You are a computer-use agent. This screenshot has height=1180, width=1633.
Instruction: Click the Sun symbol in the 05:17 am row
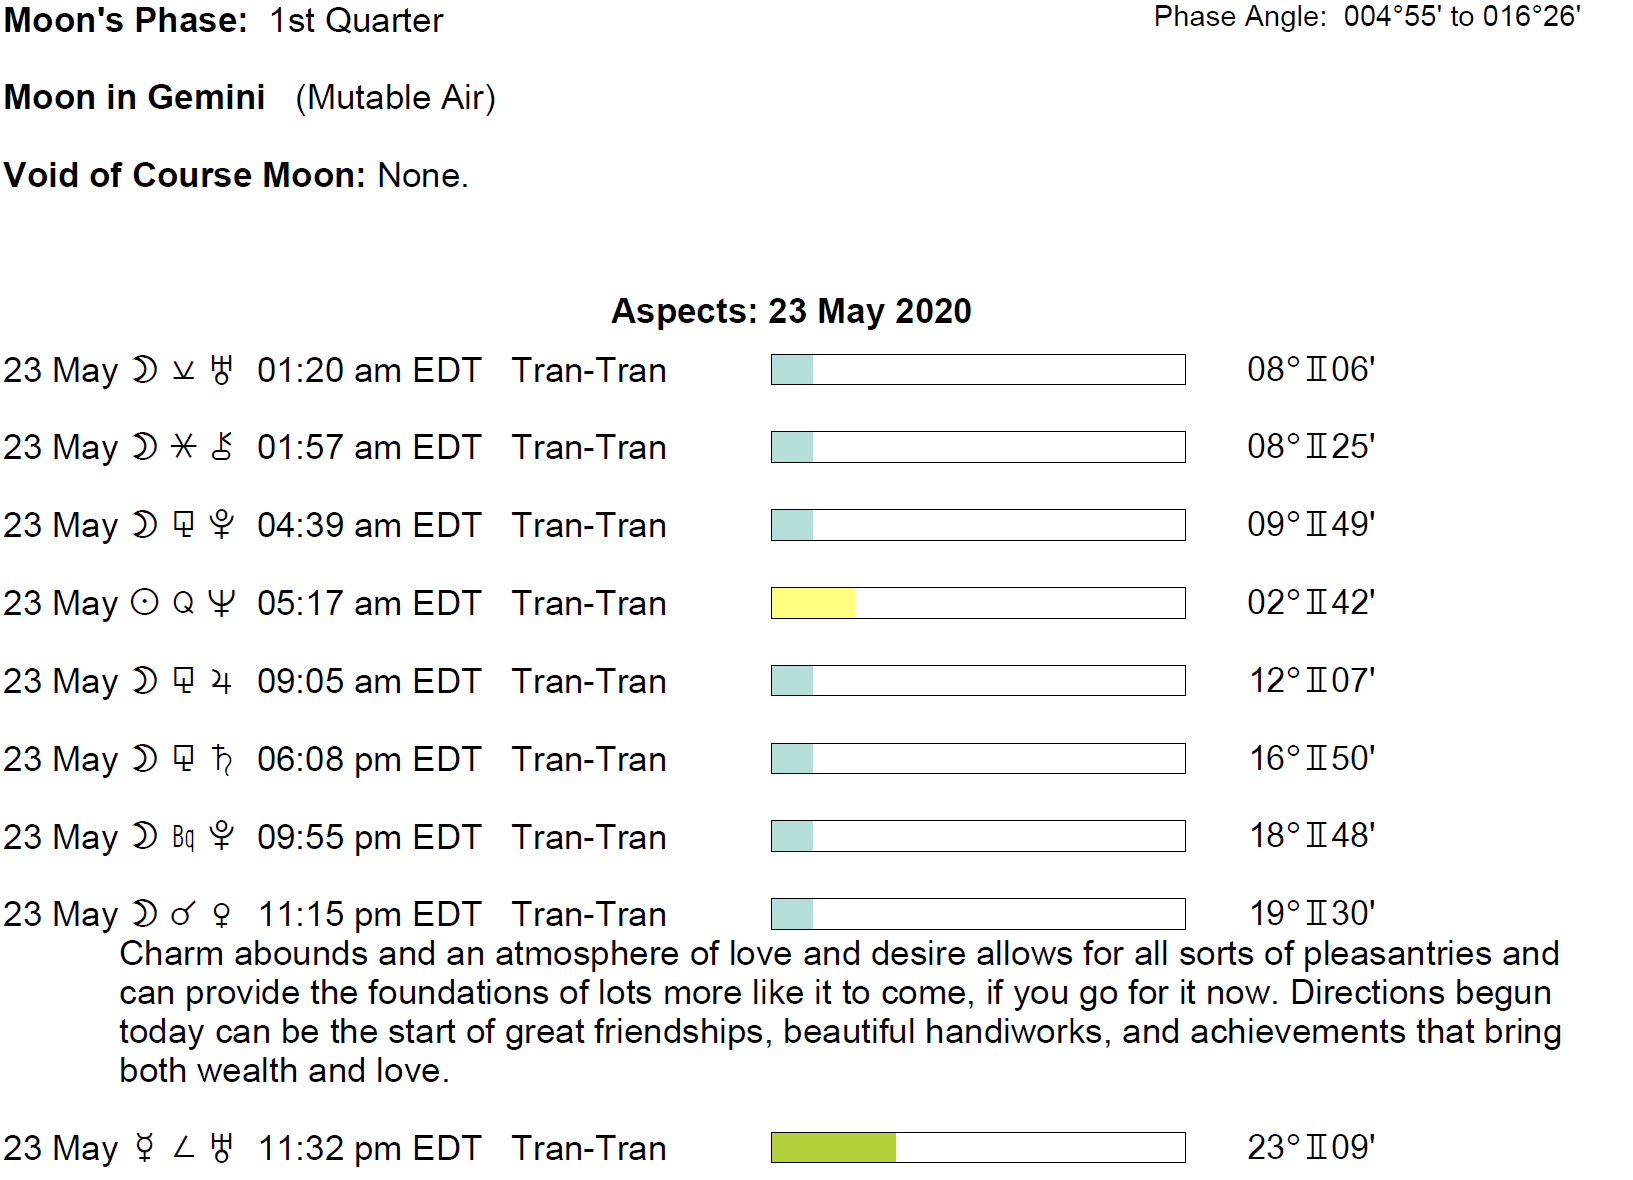click(145, 604)
